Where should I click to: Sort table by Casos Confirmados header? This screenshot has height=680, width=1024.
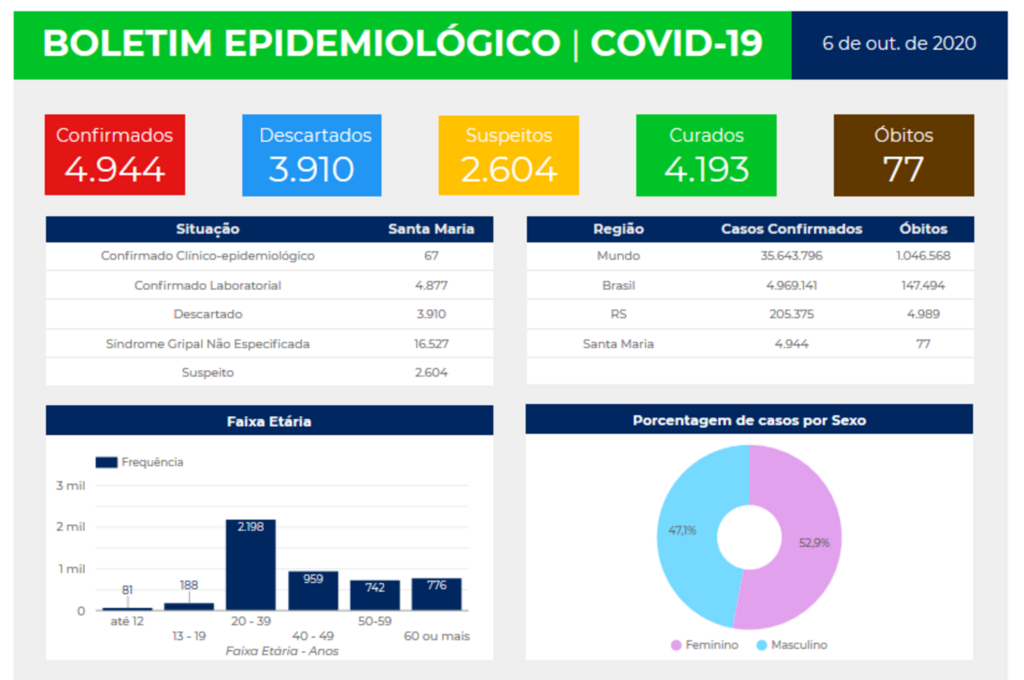click(791, 229)
